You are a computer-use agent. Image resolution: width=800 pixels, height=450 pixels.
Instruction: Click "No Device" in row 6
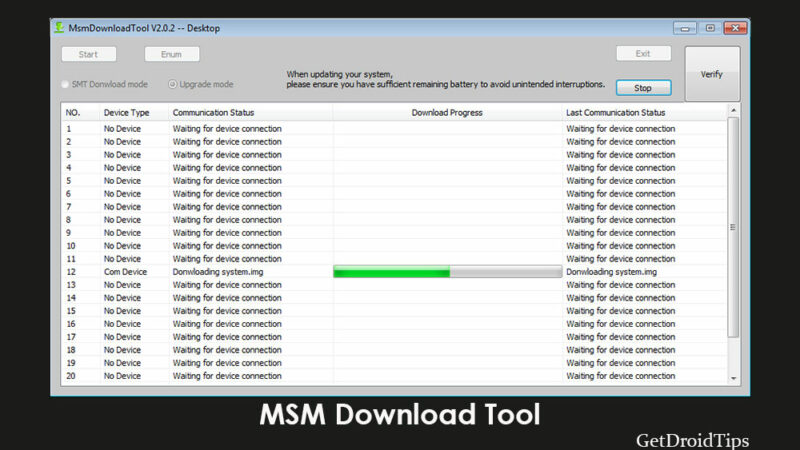tap(122, 194)
